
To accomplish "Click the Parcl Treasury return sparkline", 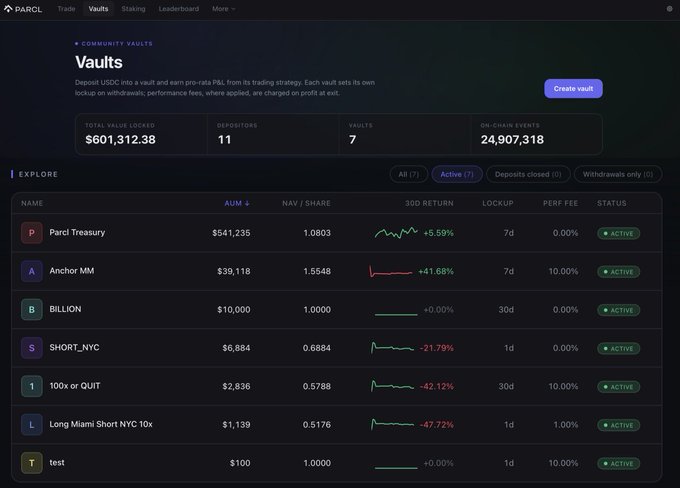I will [x=396, y=233].
